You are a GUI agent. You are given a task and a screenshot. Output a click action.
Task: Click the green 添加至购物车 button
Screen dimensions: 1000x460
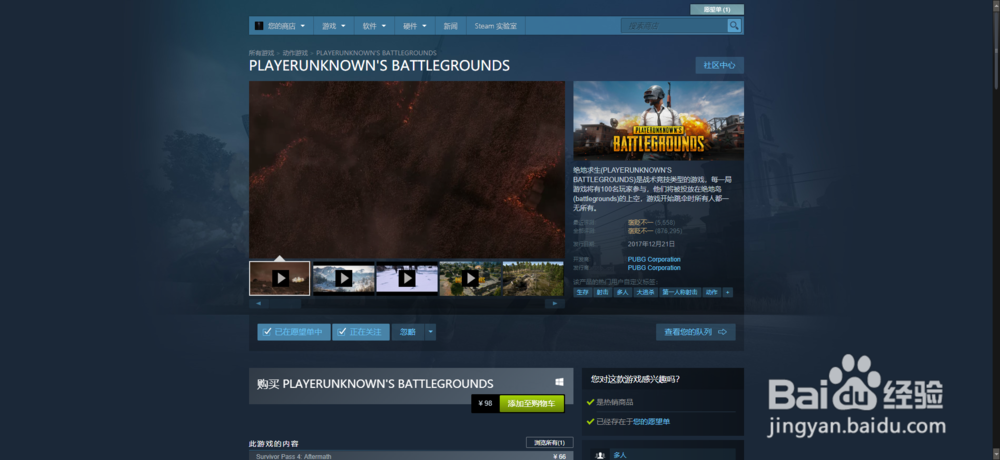(x=531, y=403)
